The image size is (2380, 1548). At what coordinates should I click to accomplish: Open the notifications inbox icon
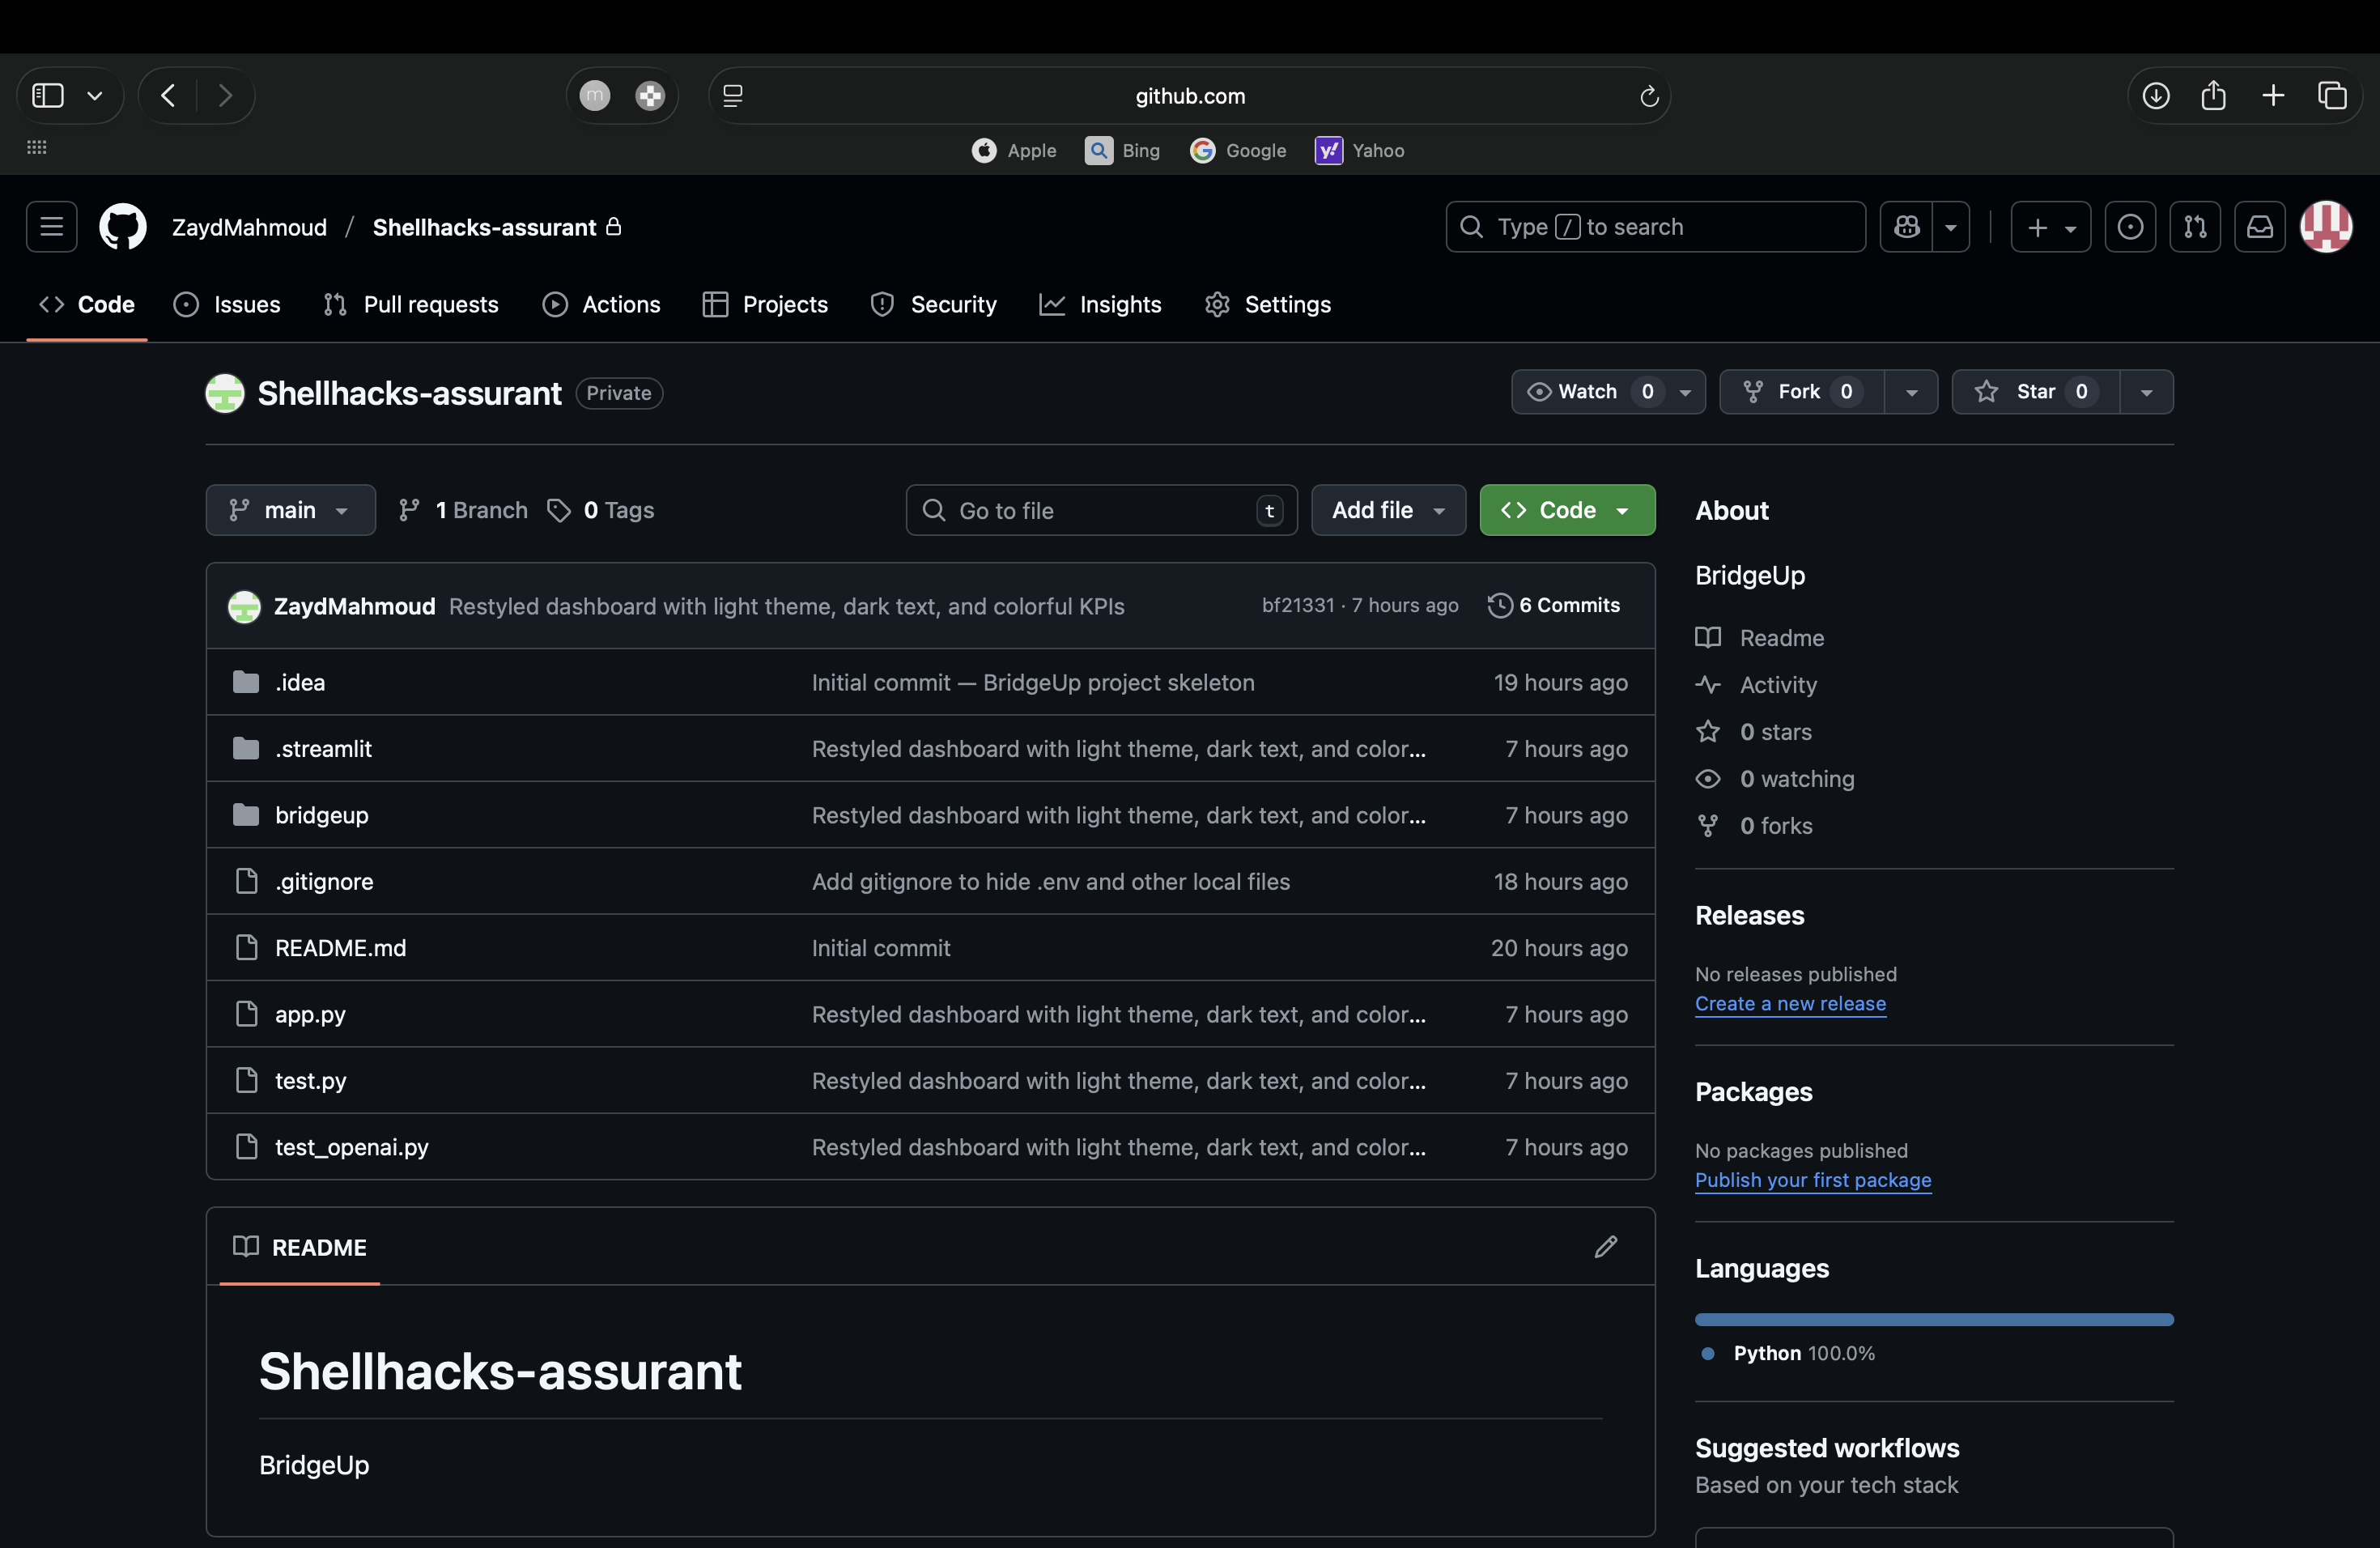(x=2259, y=227)
